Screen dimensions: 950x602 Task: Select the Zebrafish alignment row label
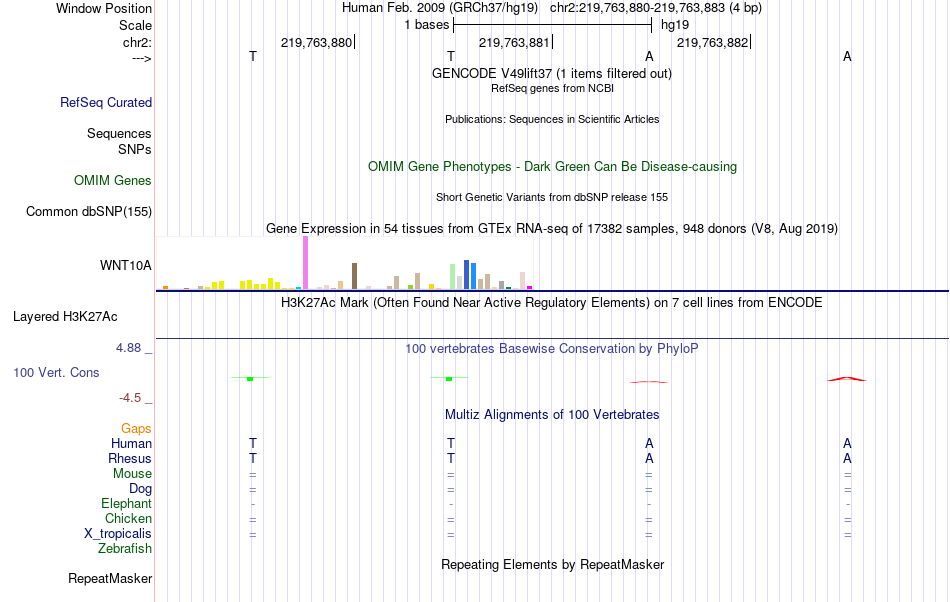(x=125, y=548)
